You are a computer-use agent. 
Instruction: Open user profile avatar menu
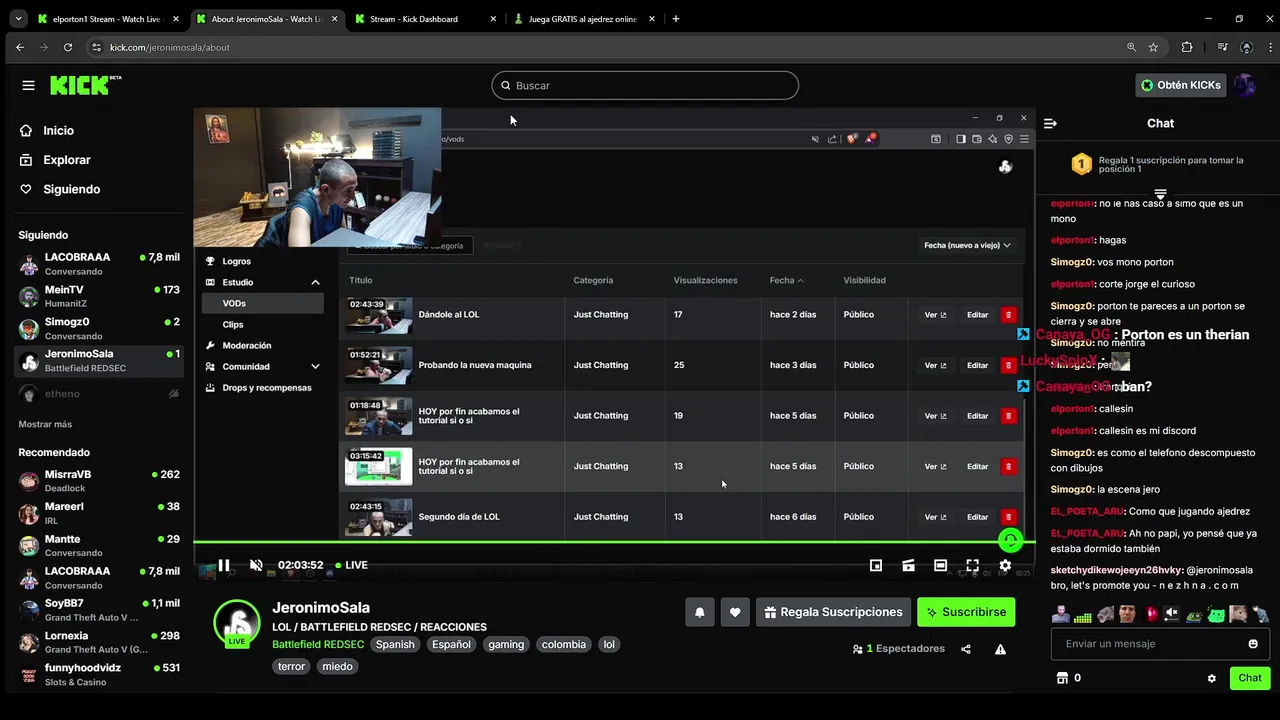1245,85
